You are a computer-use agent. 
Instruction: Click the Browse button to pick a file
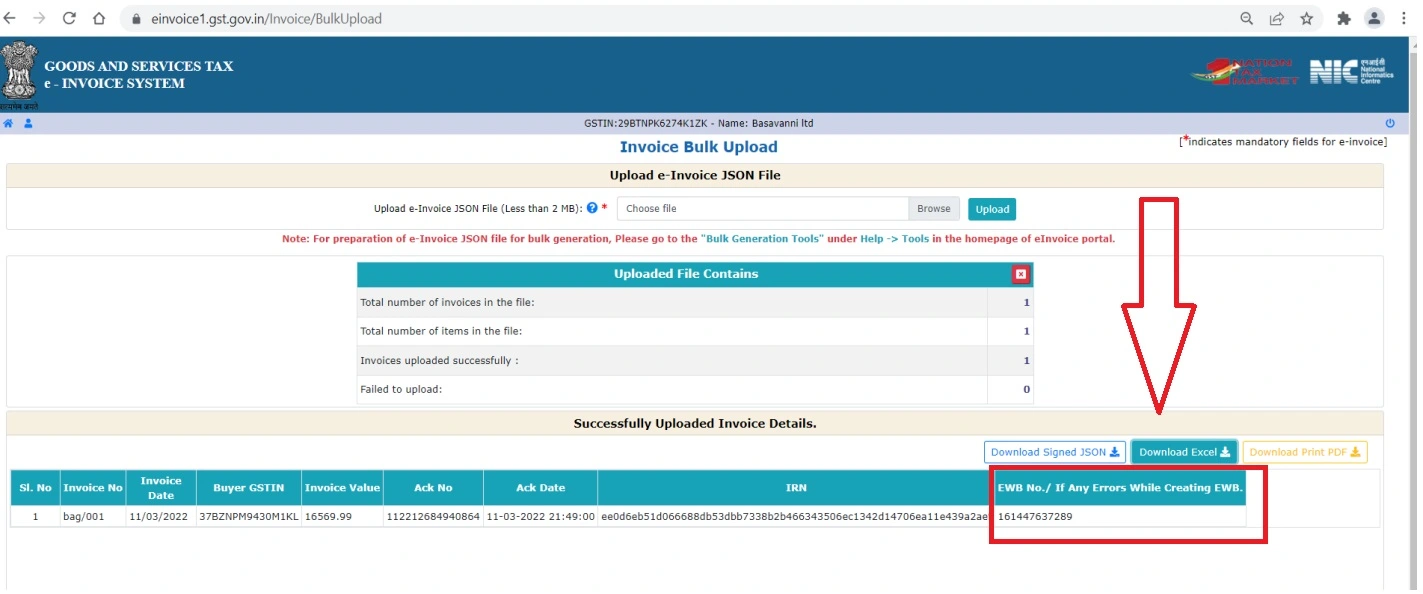pyautogui.click(x=932, y=208)
